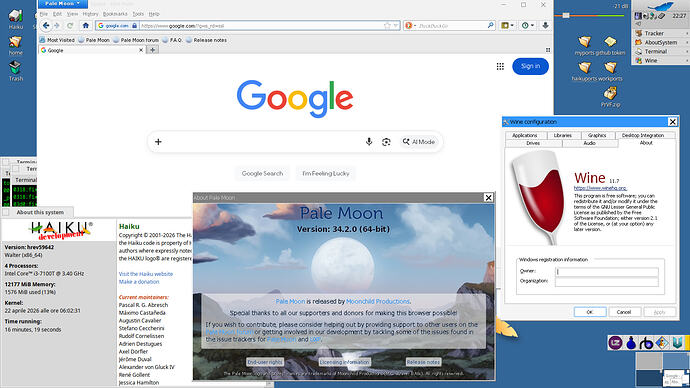This screenshot has height=388, width=690.
Task: Switch to the Drives tab in Wine configuration
Action: click(x=533, y=143)
